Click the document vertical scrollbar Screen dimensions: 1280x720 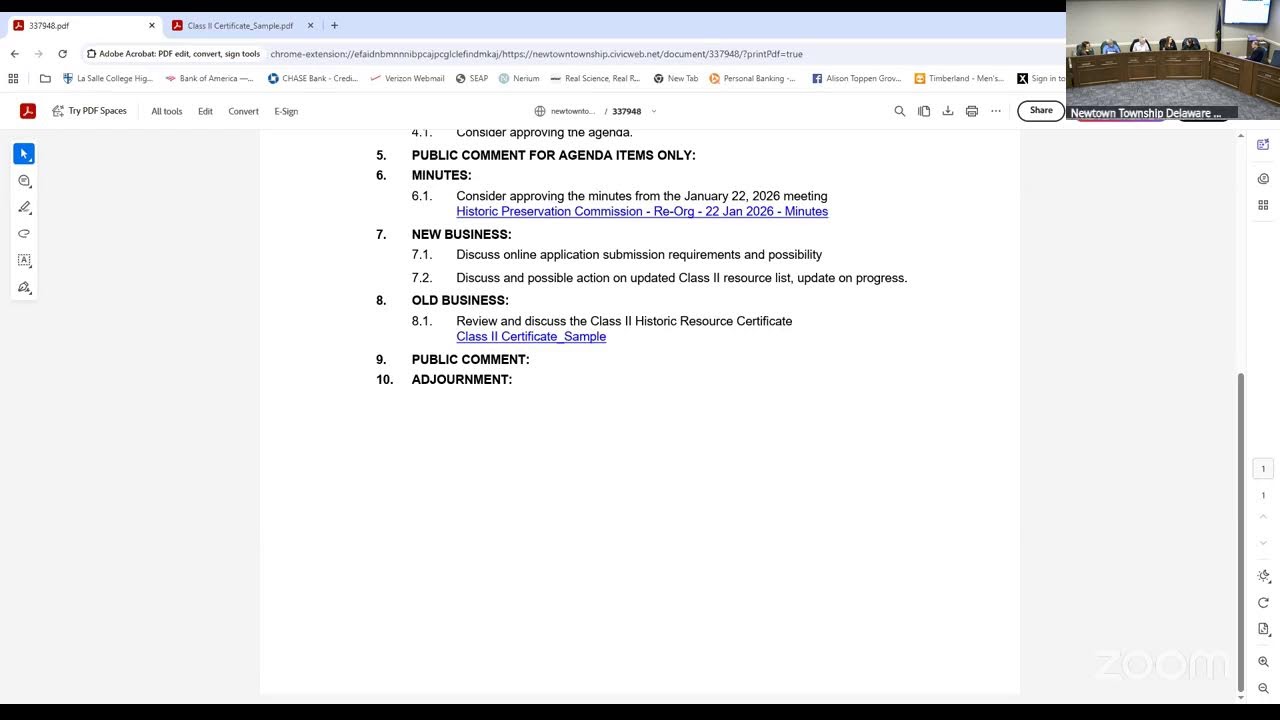1241,533
